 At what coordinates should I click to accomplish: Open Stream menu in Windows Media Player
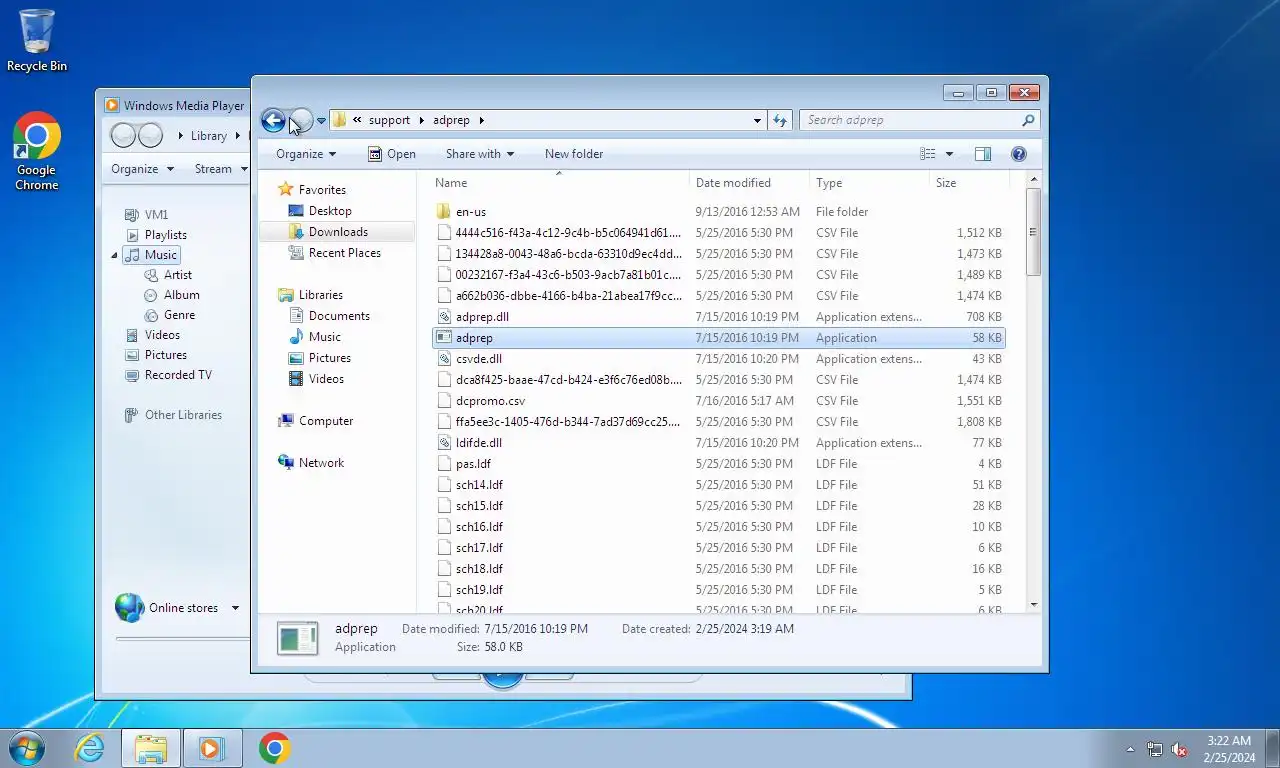[x=220, y=169]
